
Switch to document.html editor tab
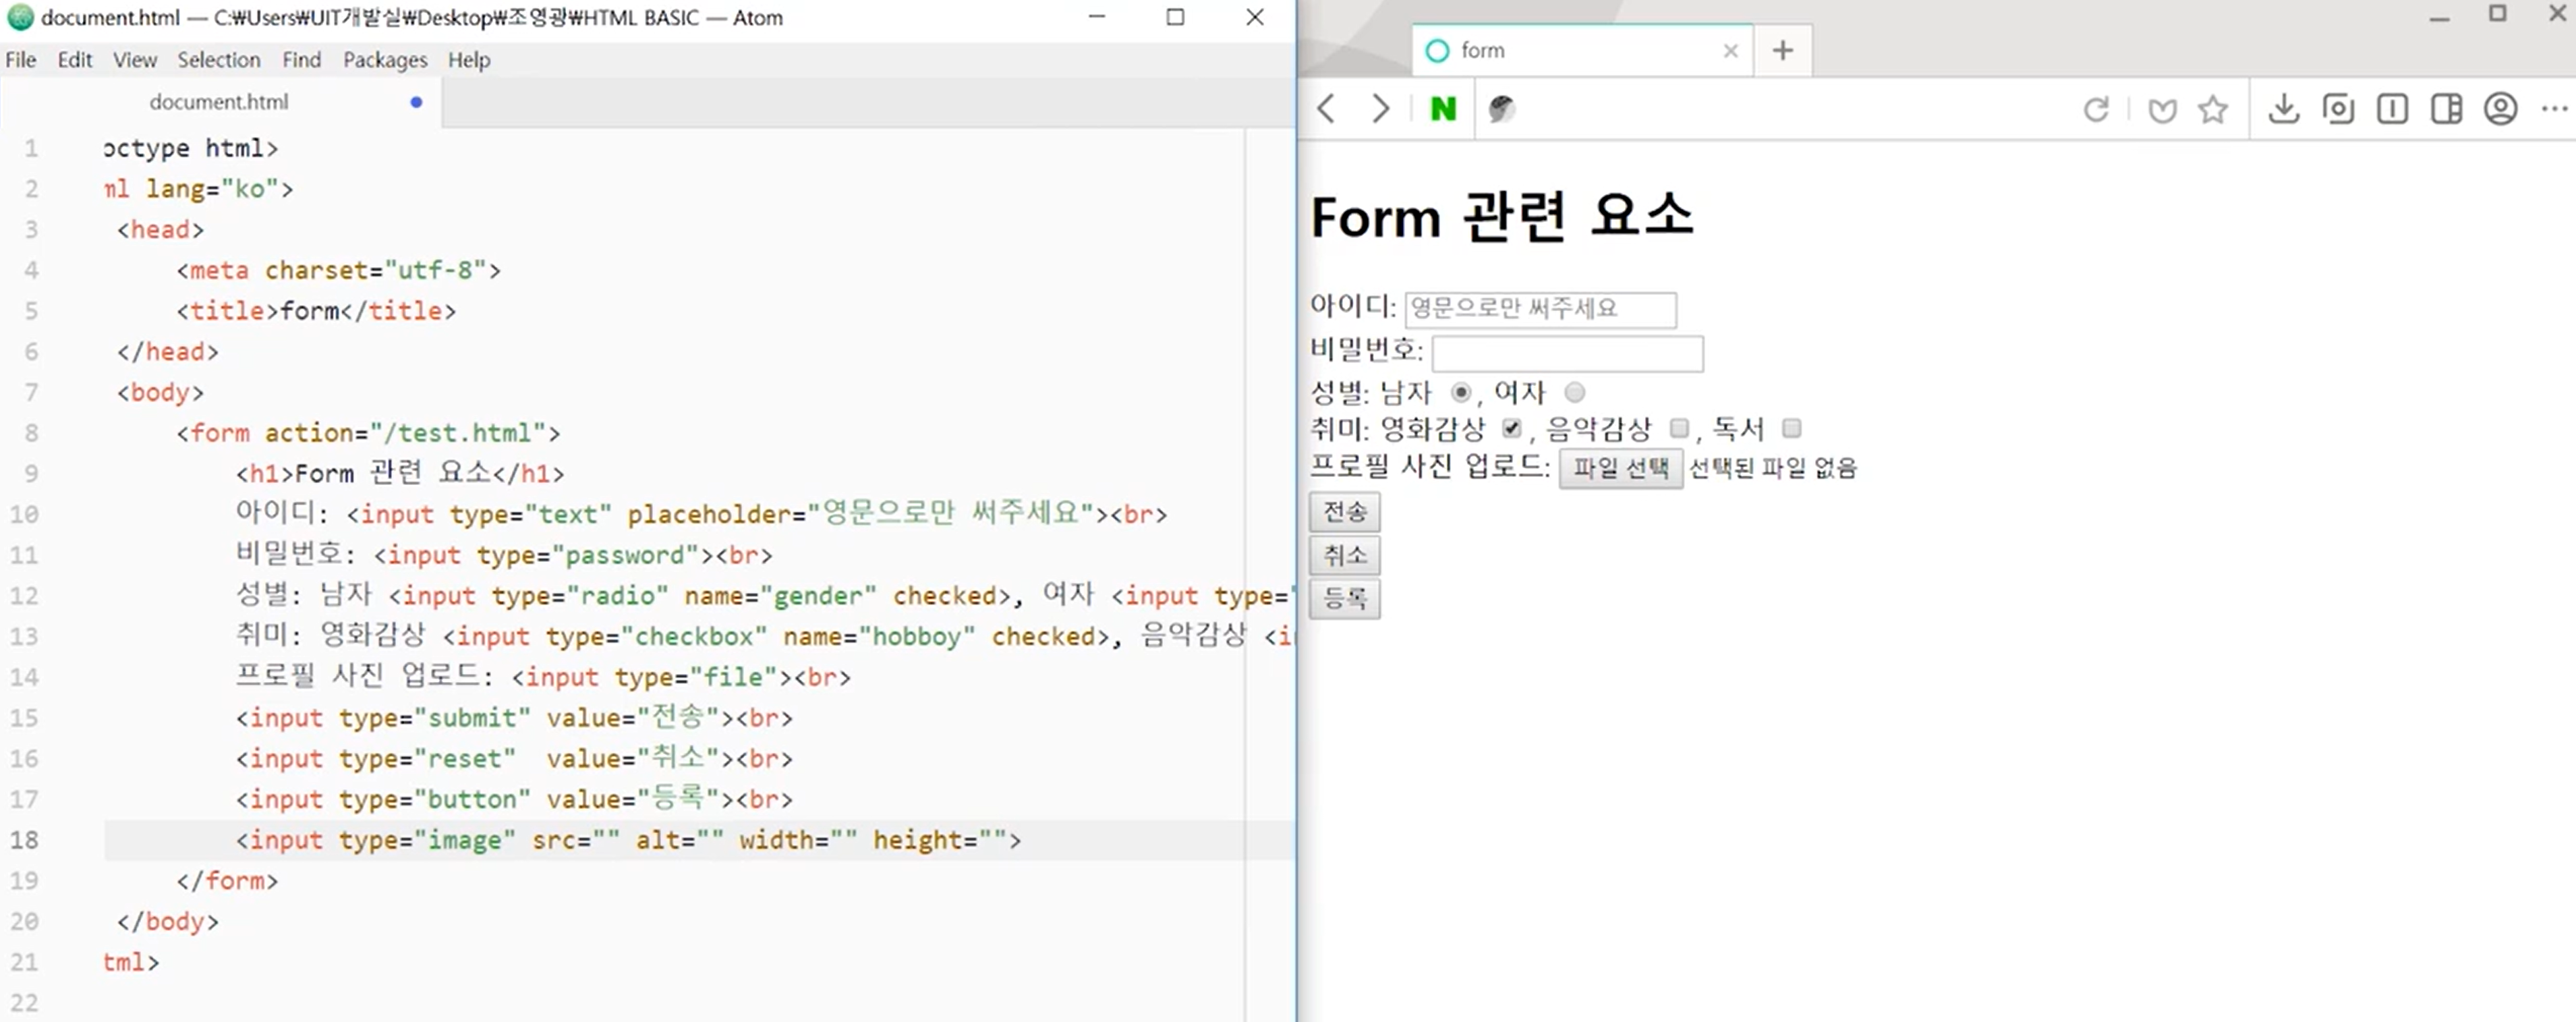pos(219,102)
